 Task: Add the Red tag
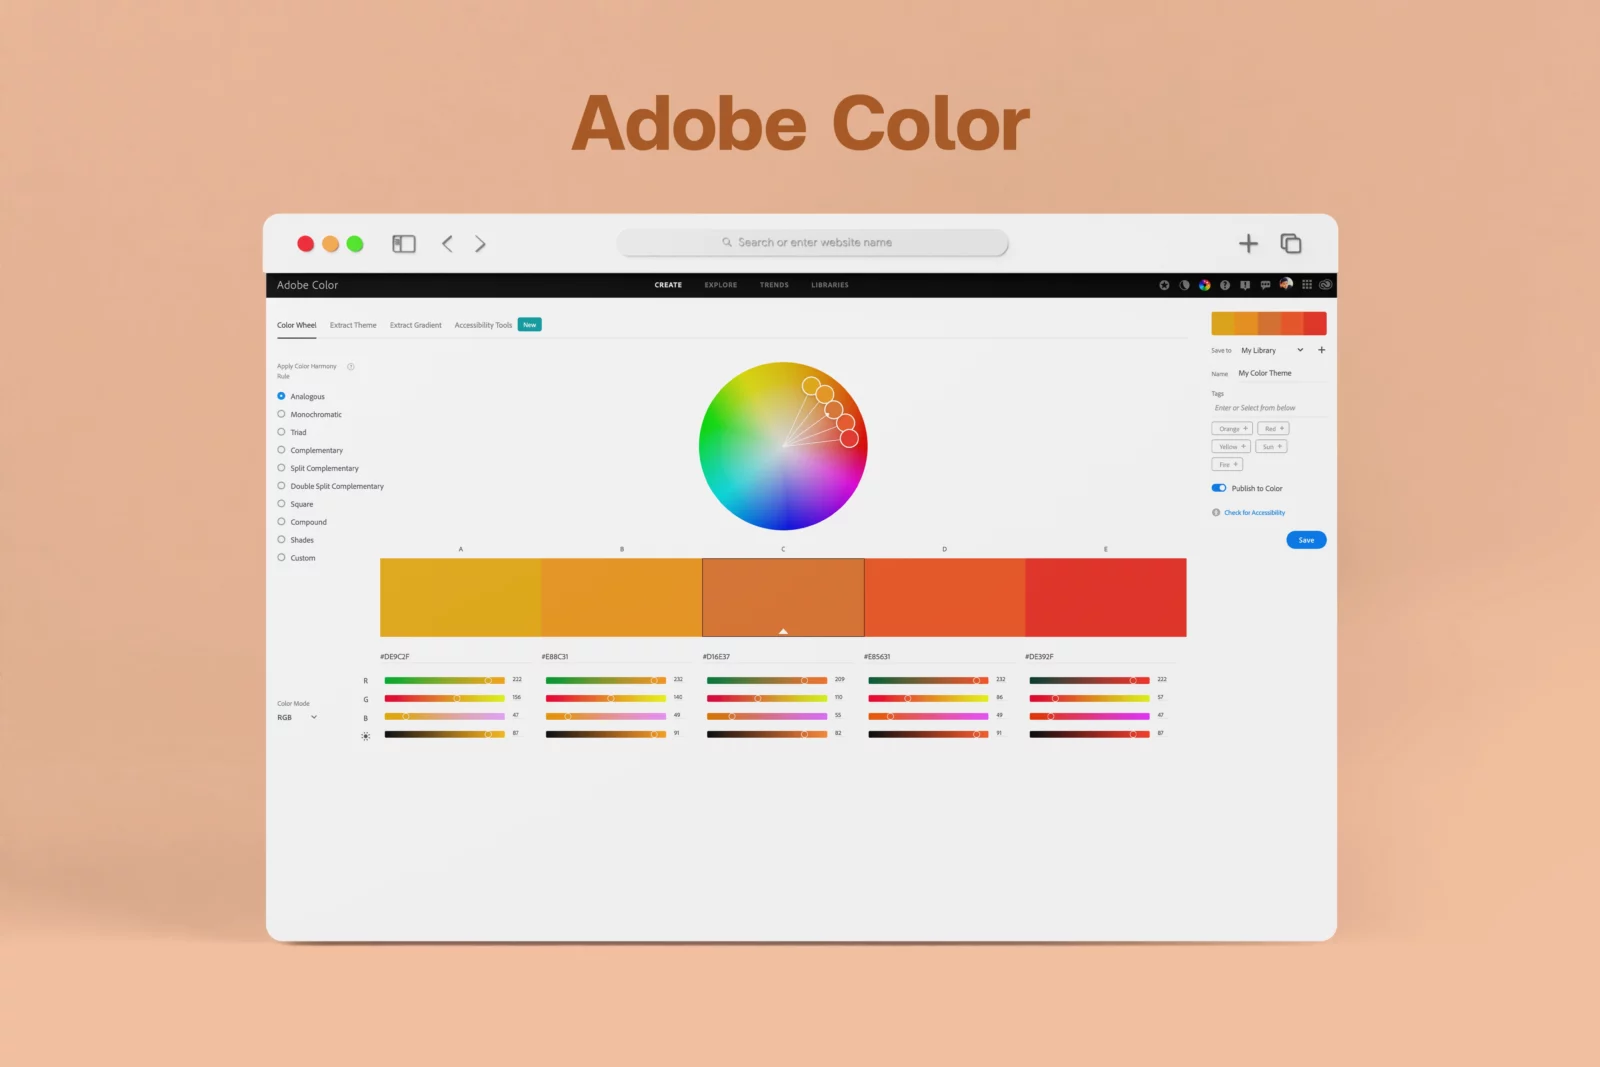point(1273,429)
